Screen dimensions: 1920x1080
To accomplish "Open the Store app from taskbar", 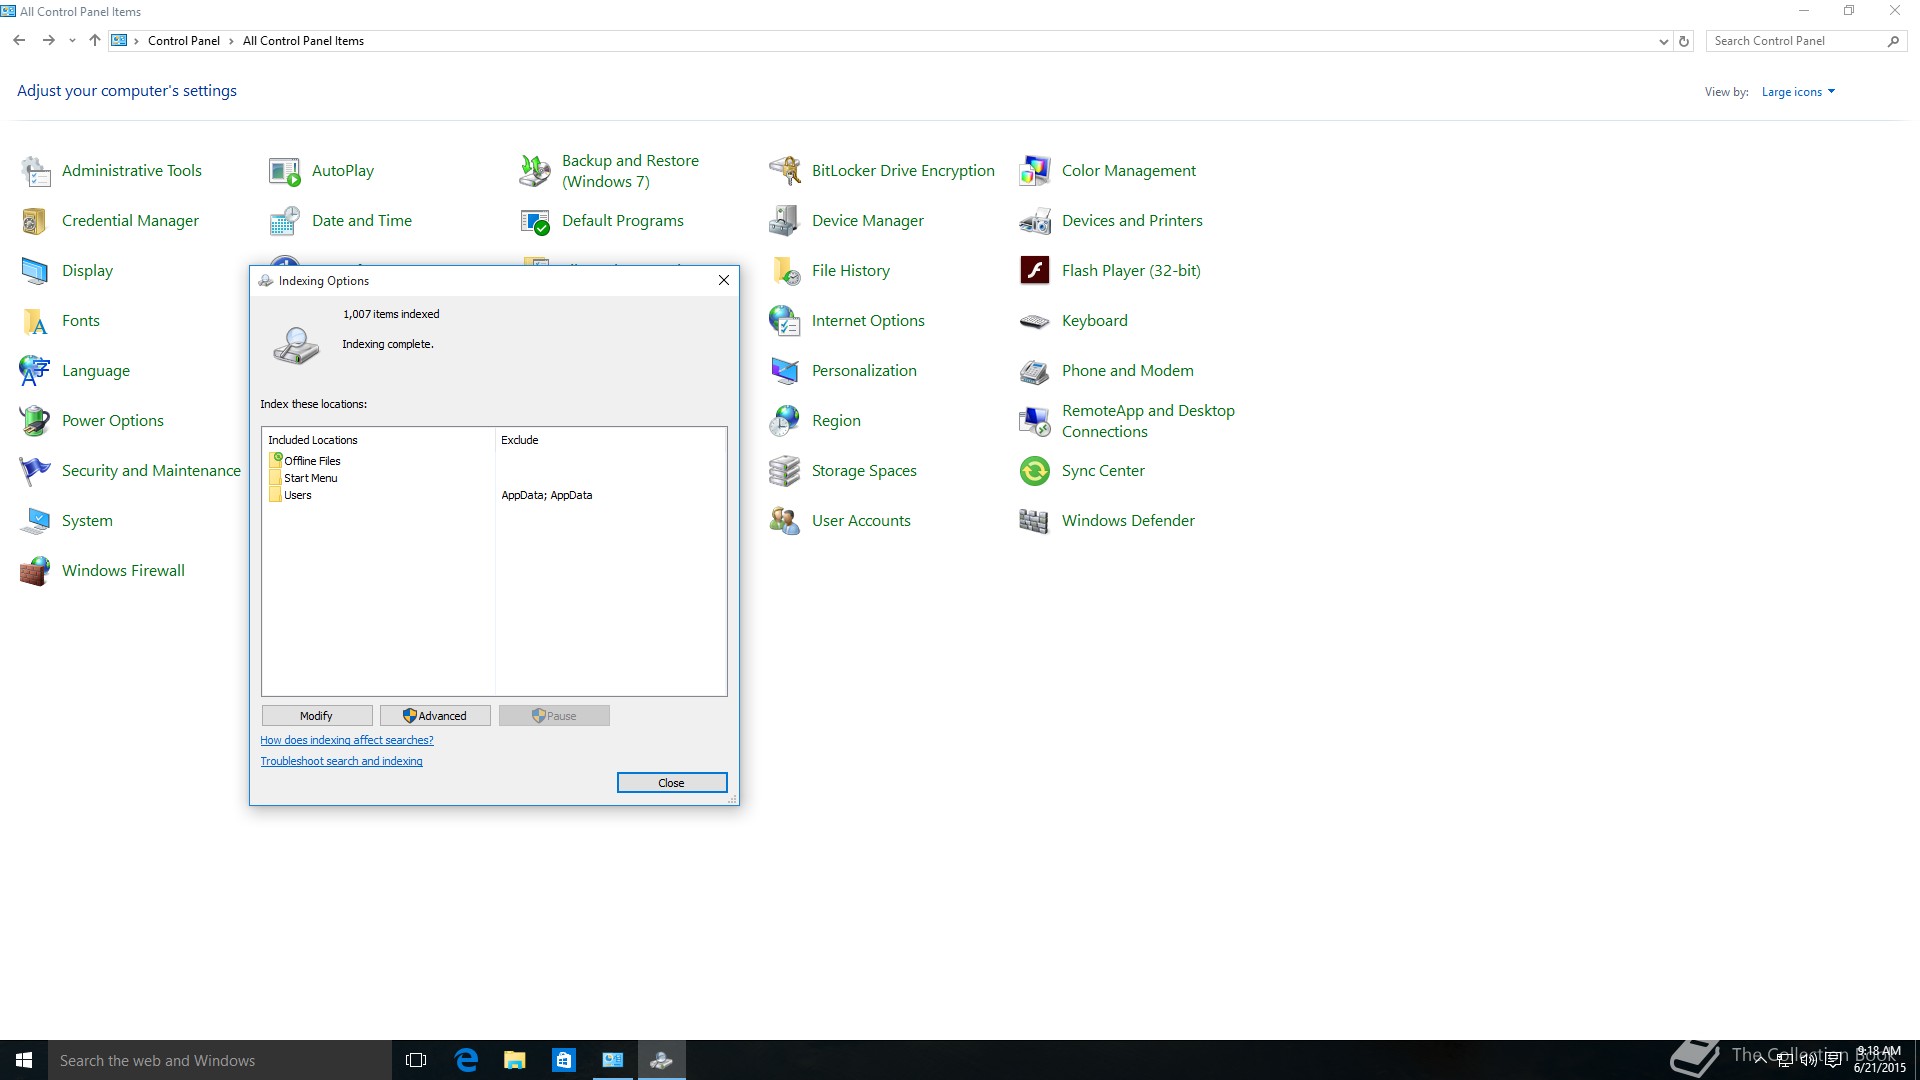I will coord(564,1060).
